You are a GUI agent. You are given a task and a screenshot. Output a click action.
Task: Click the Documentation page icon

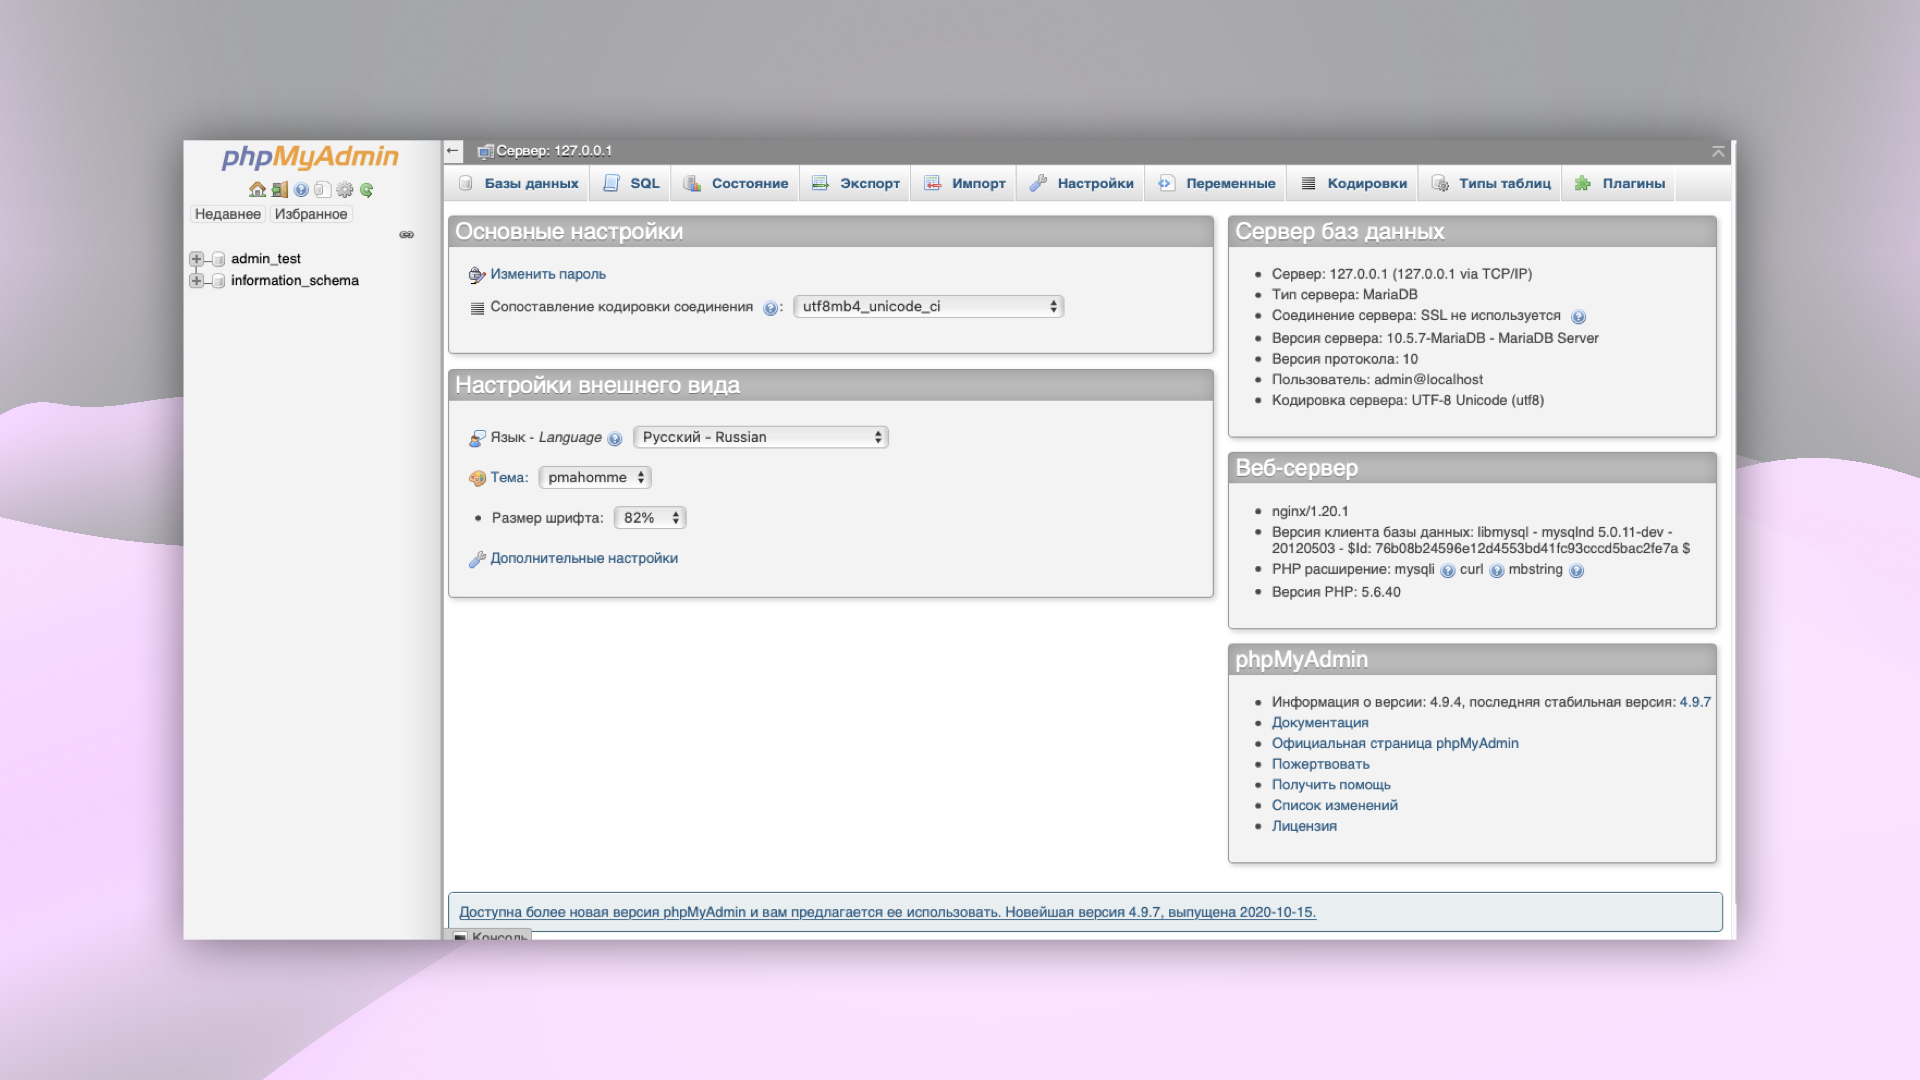pos(322,189)
